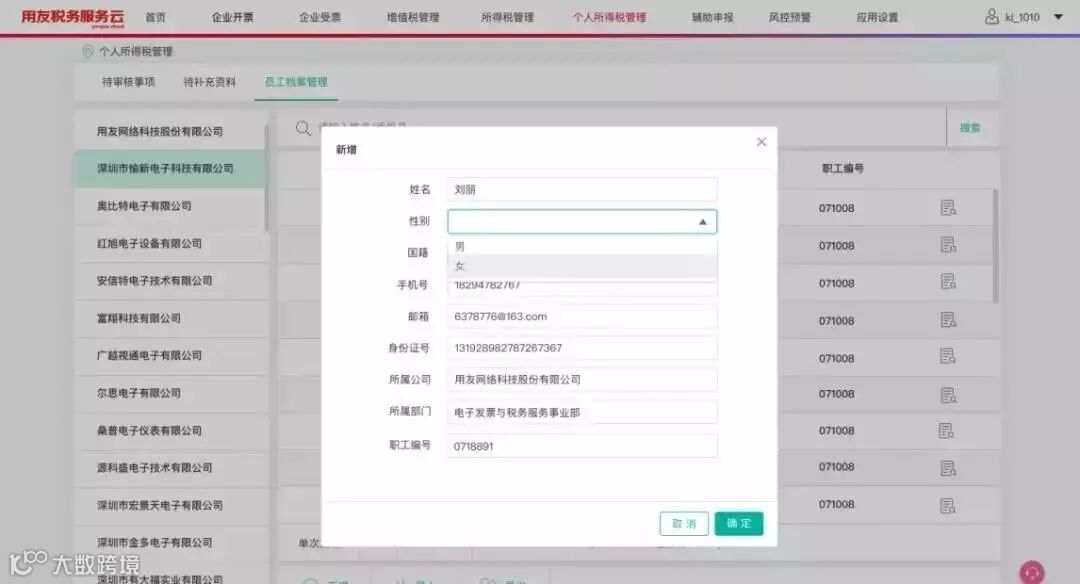This screenshot has height=584, width=1080.
Task: Switch to the 员工档案管理 tab
Action: (x=296, y=82)
